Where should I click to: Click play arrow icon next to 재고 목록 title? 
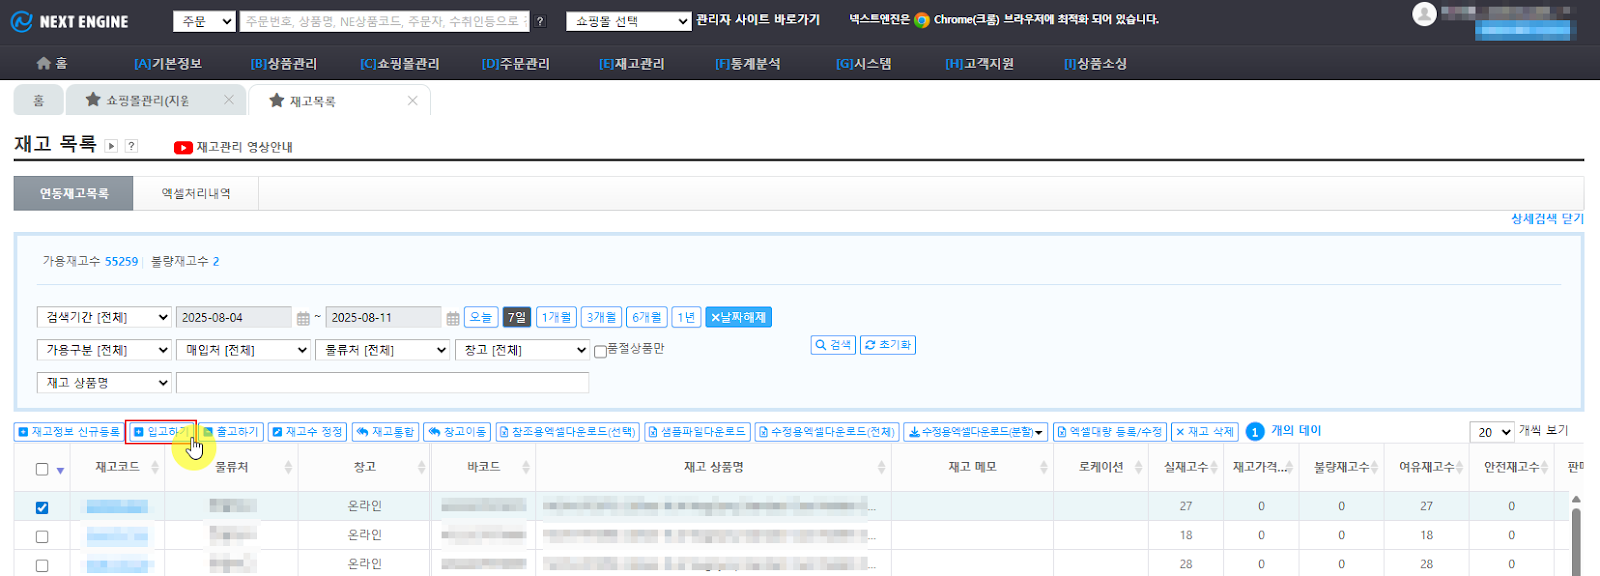[x=111, y=146]
